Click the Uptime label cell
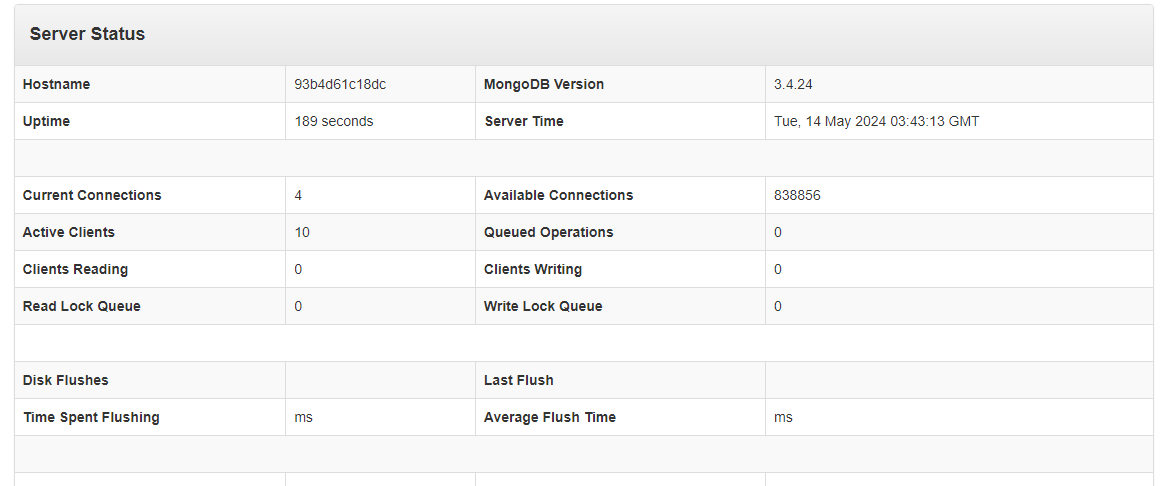 tap(150, 121)
